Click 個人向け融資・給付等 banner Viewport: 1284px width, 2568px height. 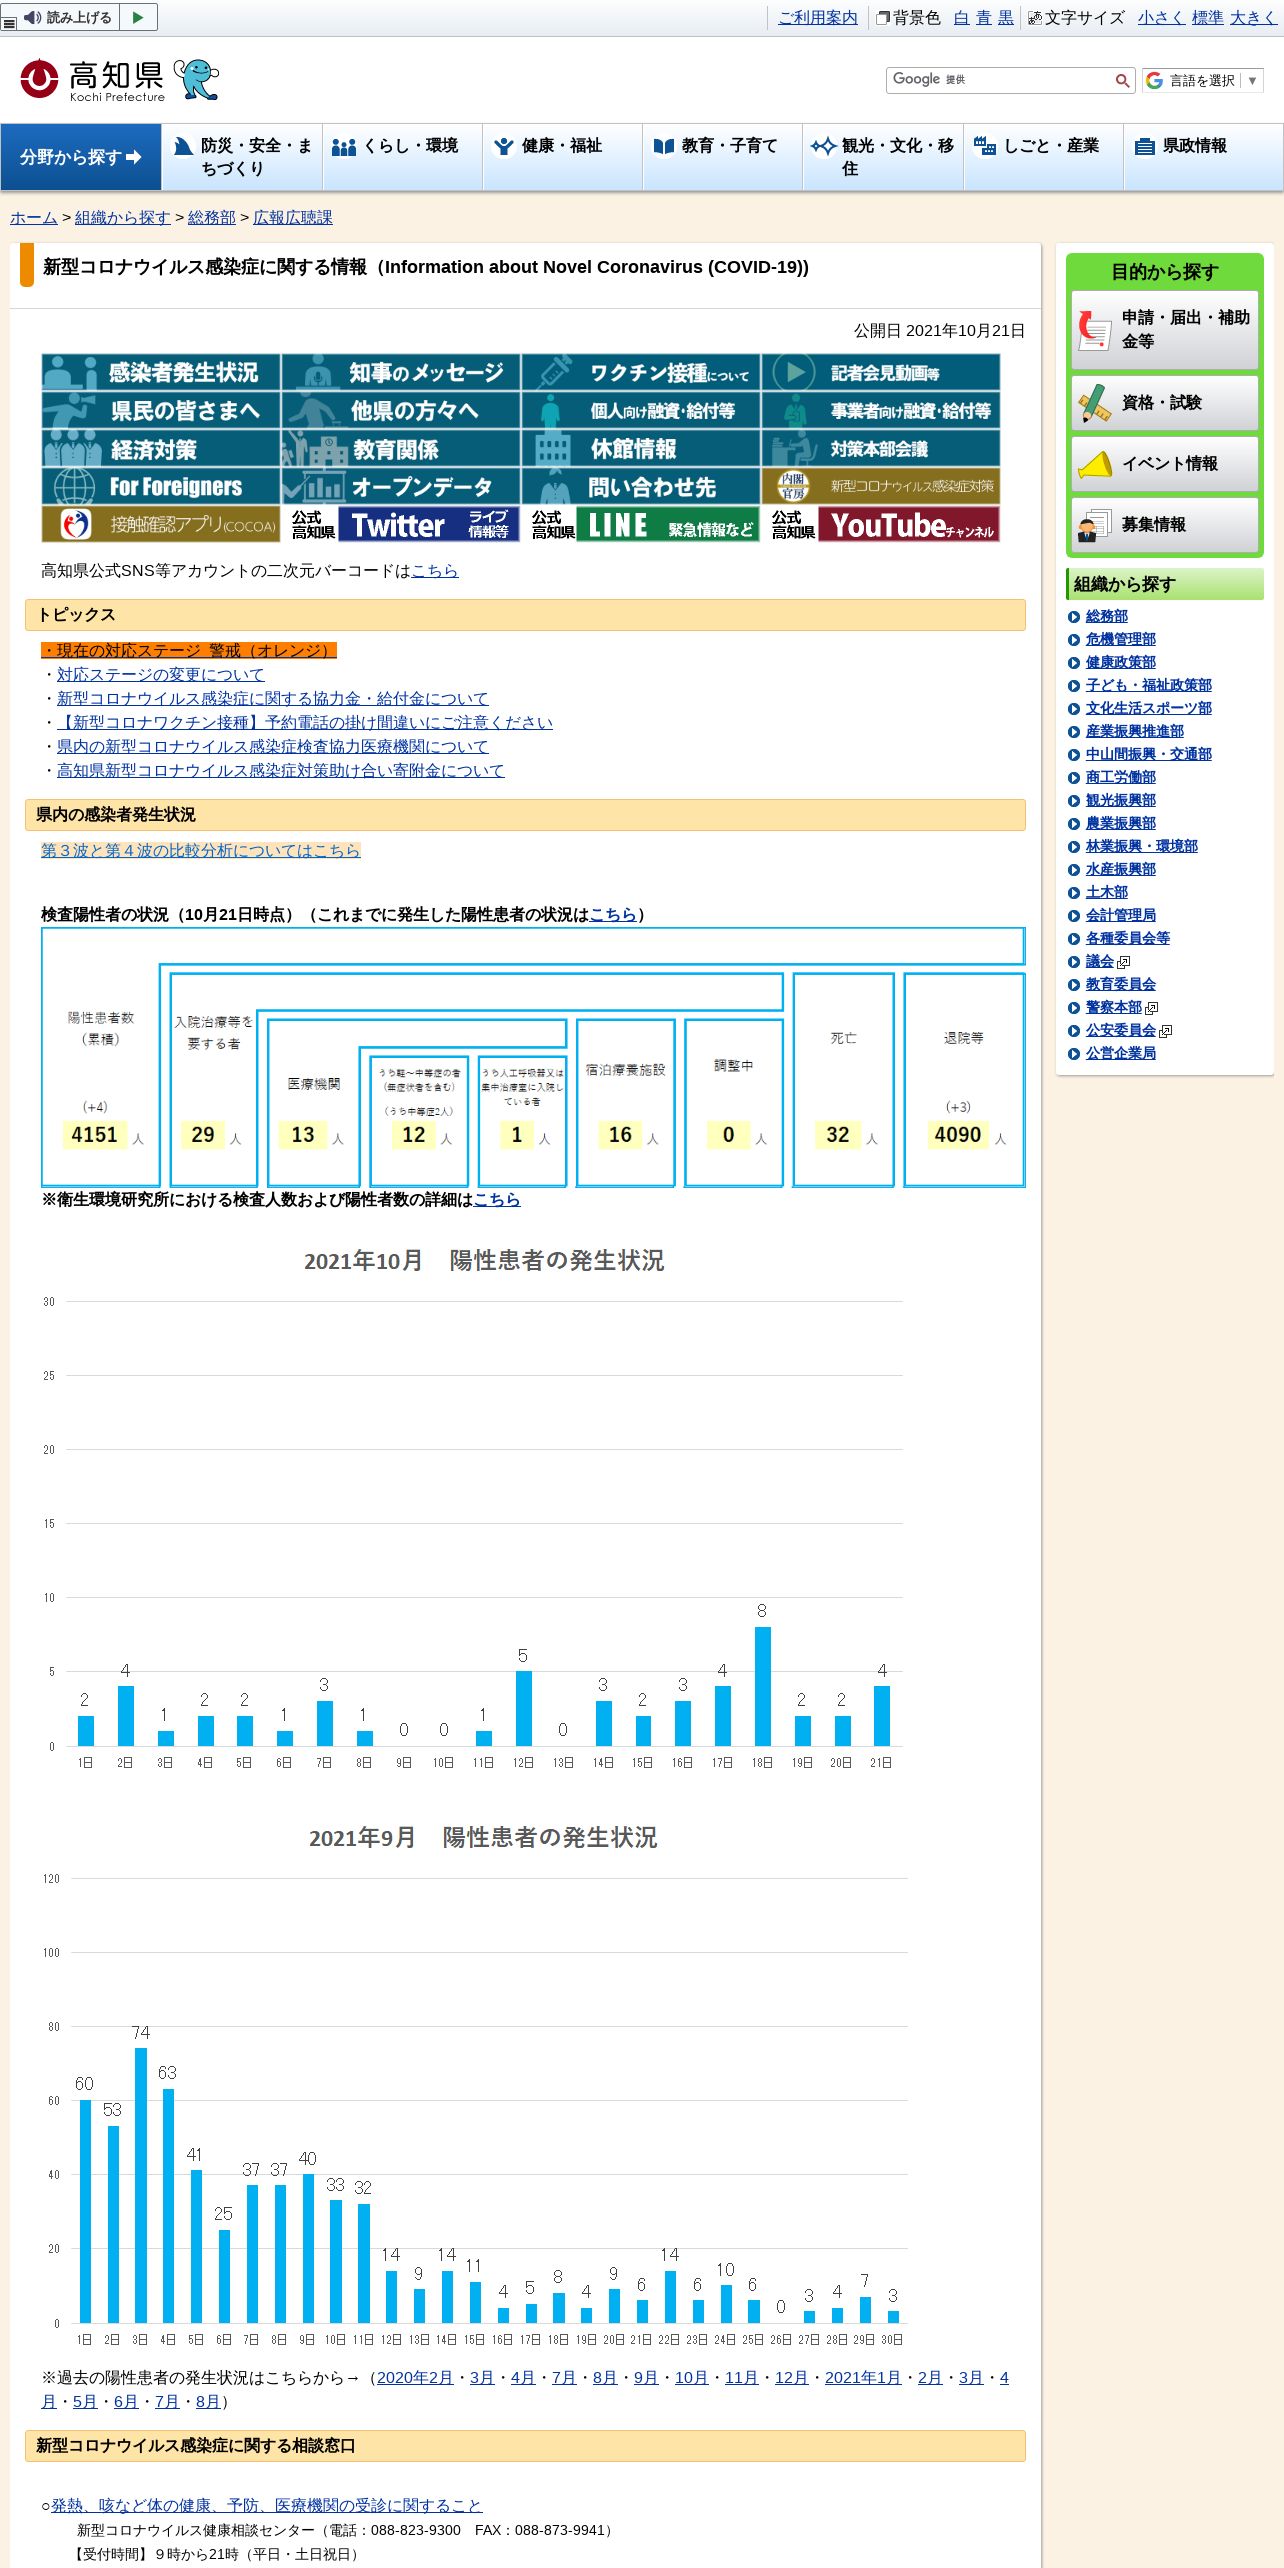click(641, 410)
